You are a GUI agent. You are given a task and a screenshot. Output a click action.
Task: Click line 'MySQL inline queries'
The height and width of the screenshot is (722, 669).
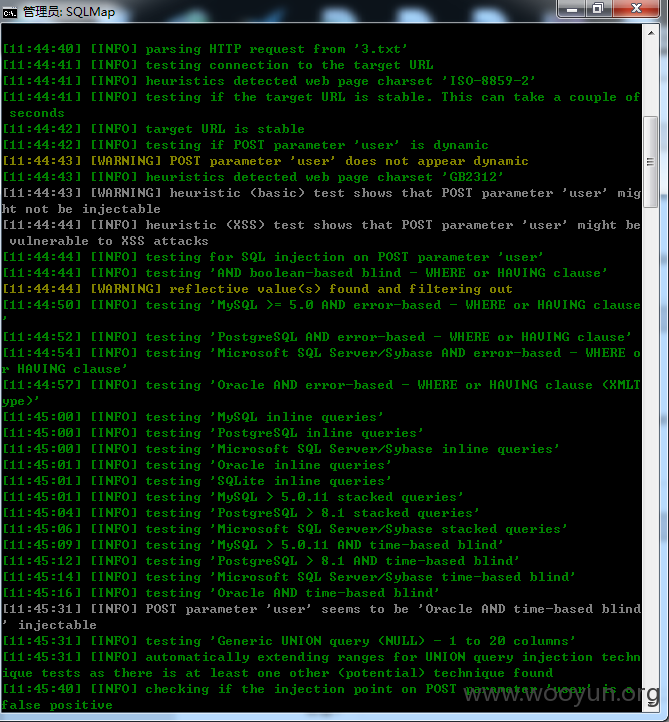pos(192,417)
